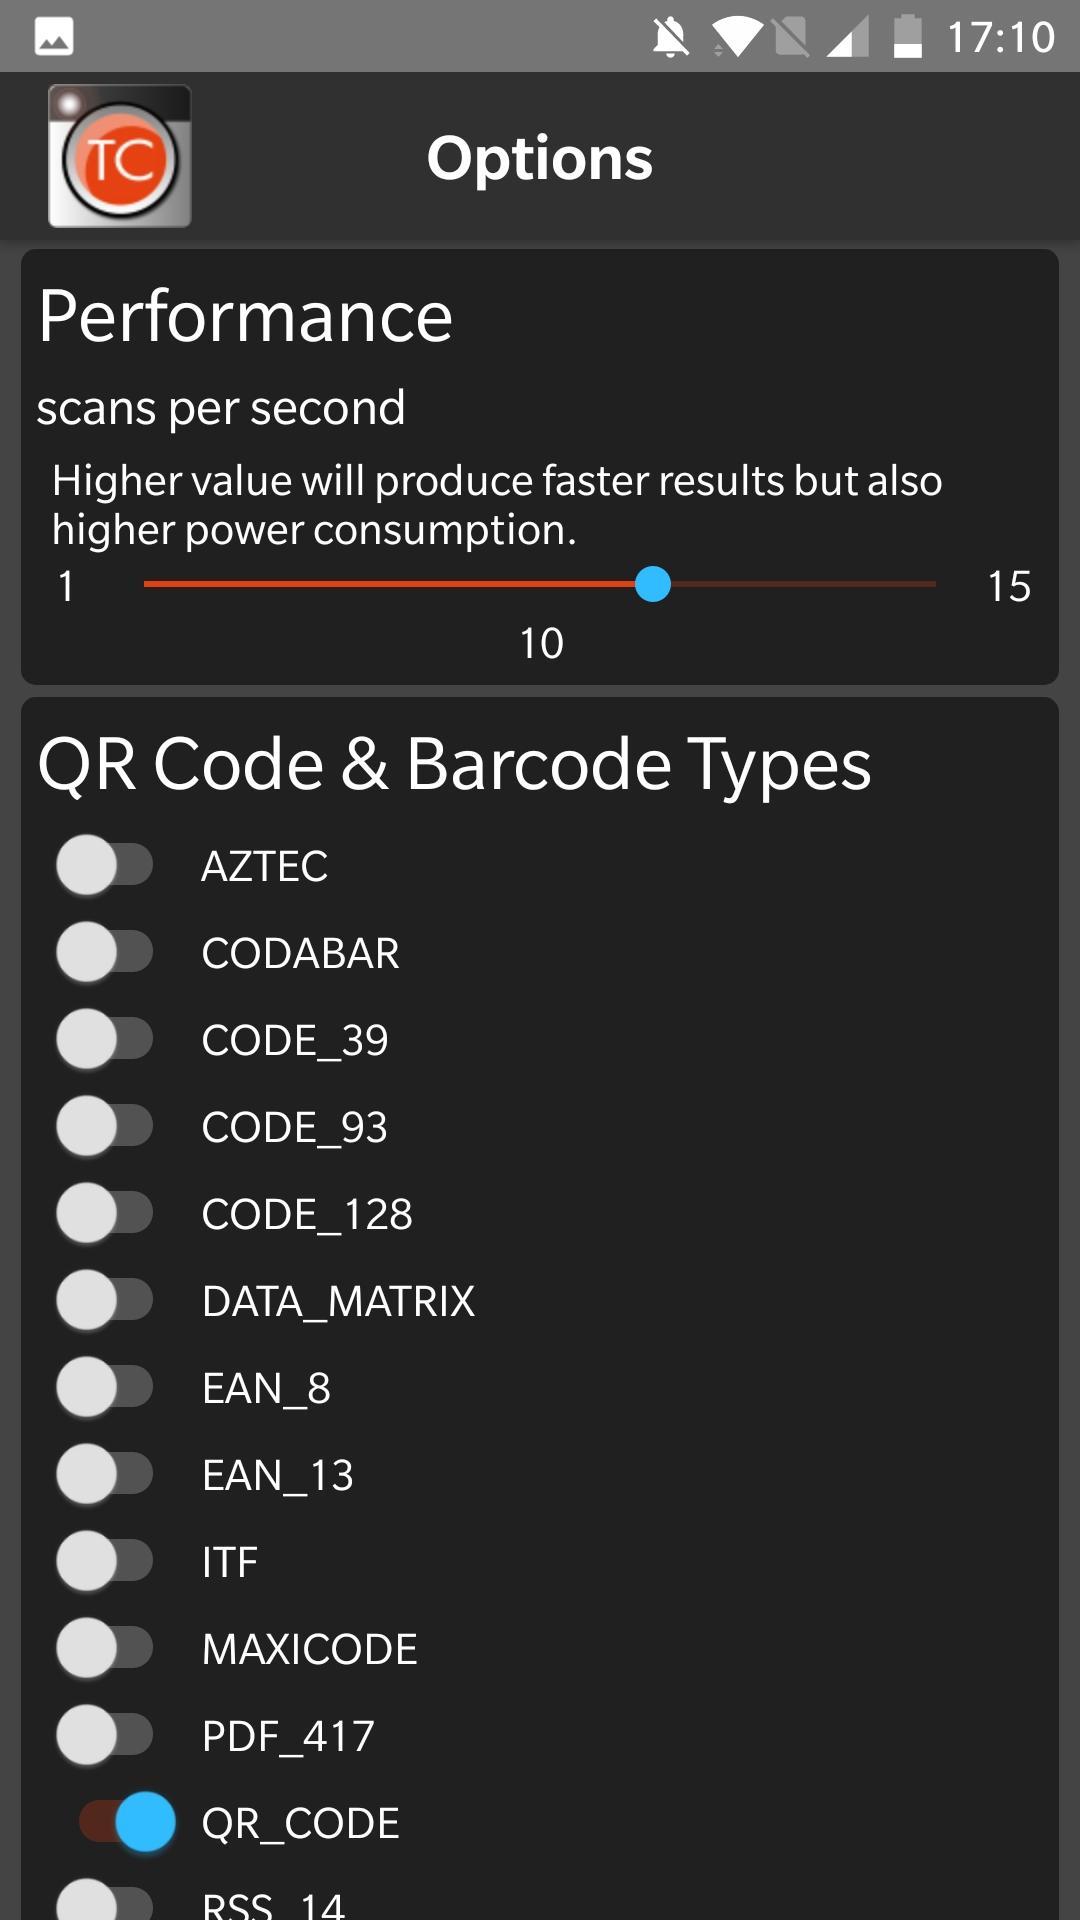Tap the TC camera app logo

[120, 157]
